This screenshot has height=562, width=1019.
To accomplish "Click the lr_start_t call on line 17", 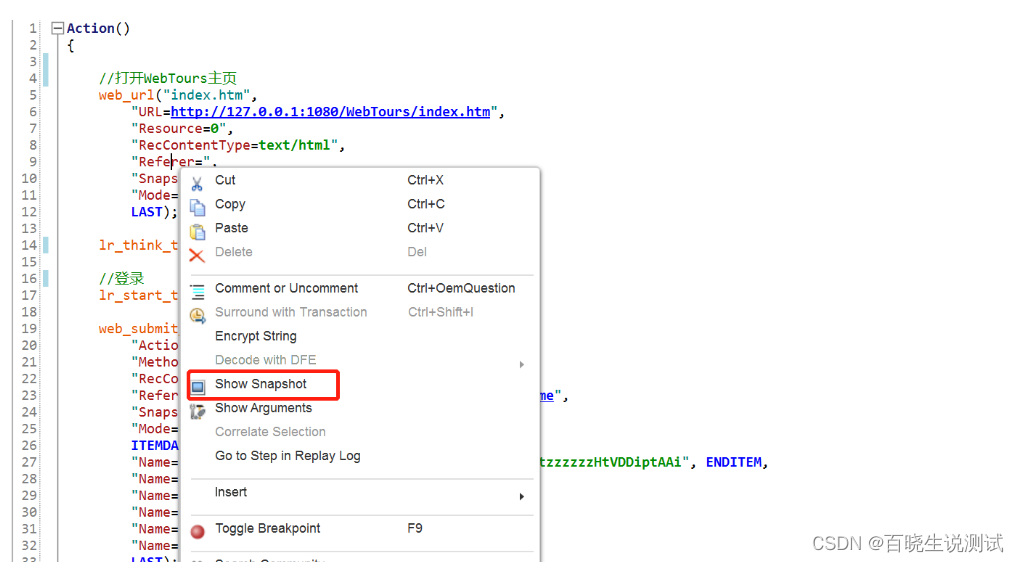I will (138, 296).
